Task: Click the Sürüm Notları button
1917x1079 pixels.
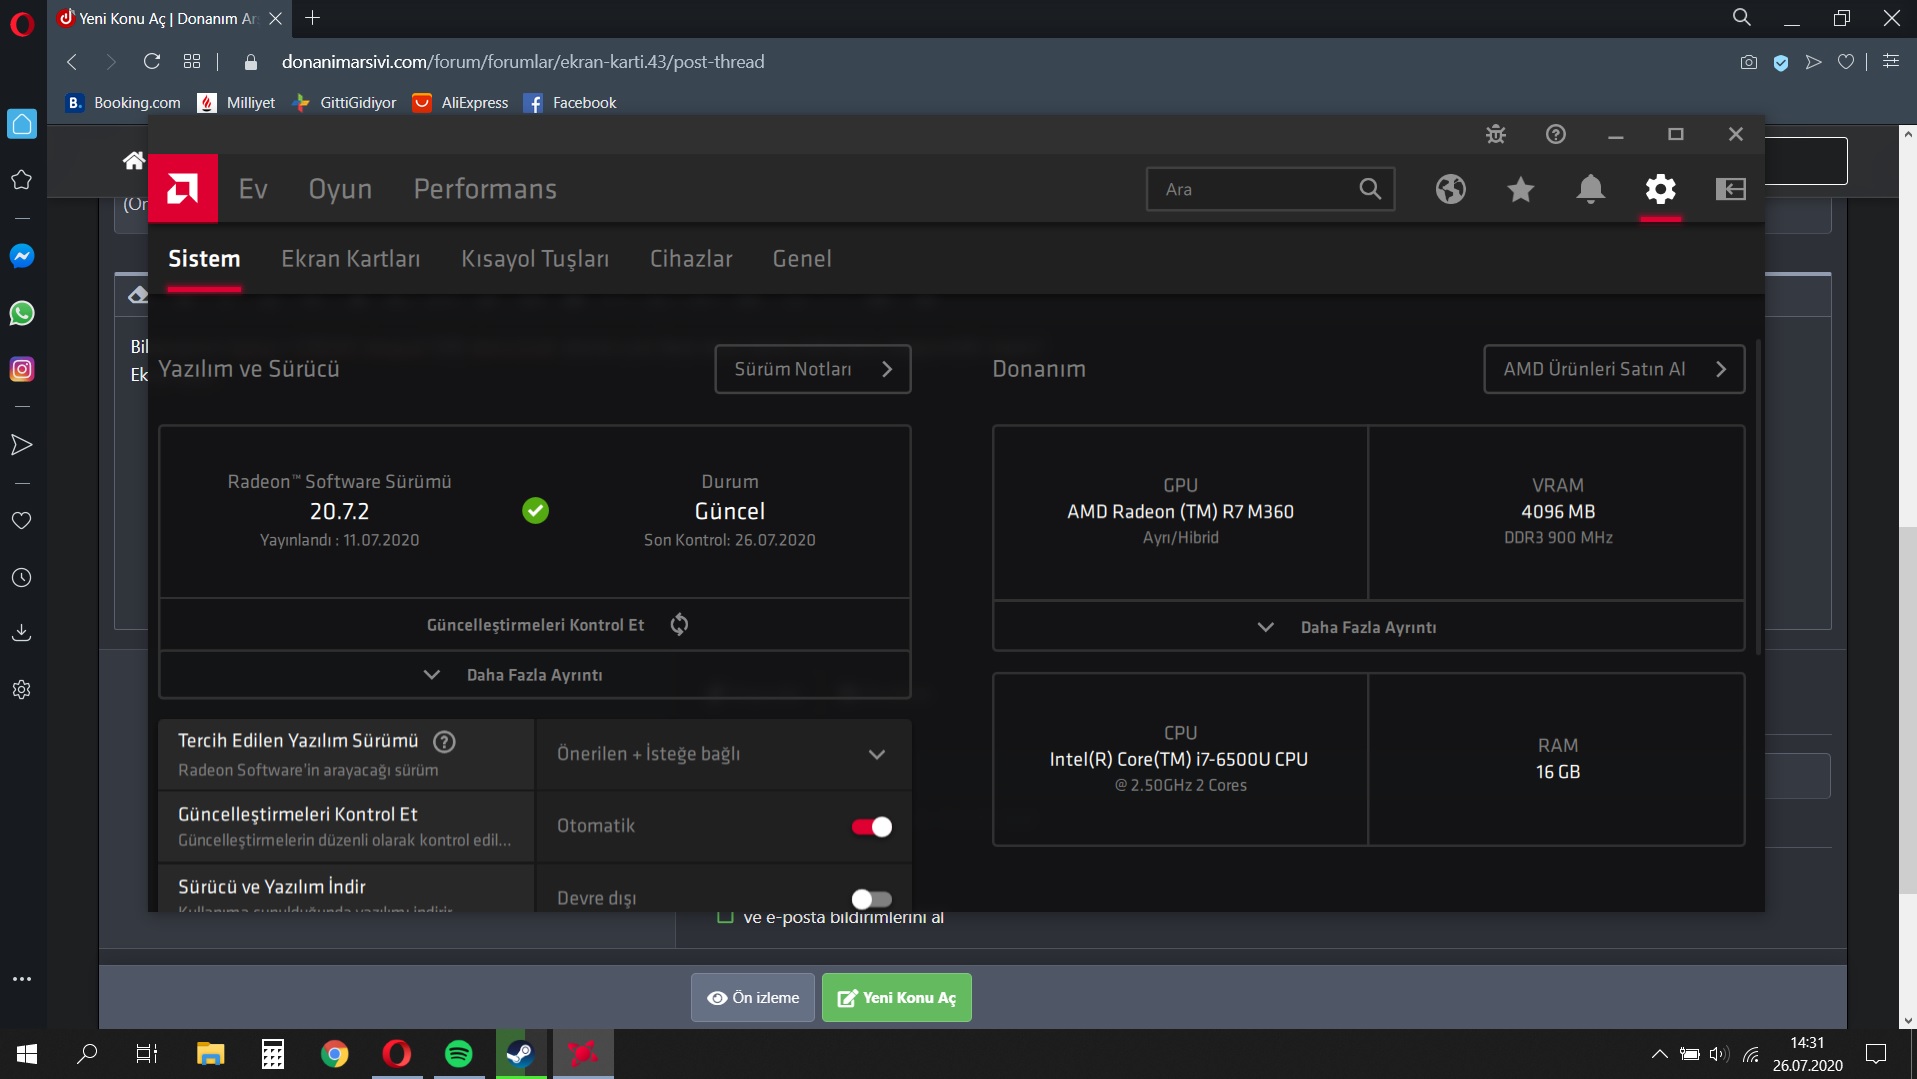Action: pyautogui.click(x=812, y=369)
